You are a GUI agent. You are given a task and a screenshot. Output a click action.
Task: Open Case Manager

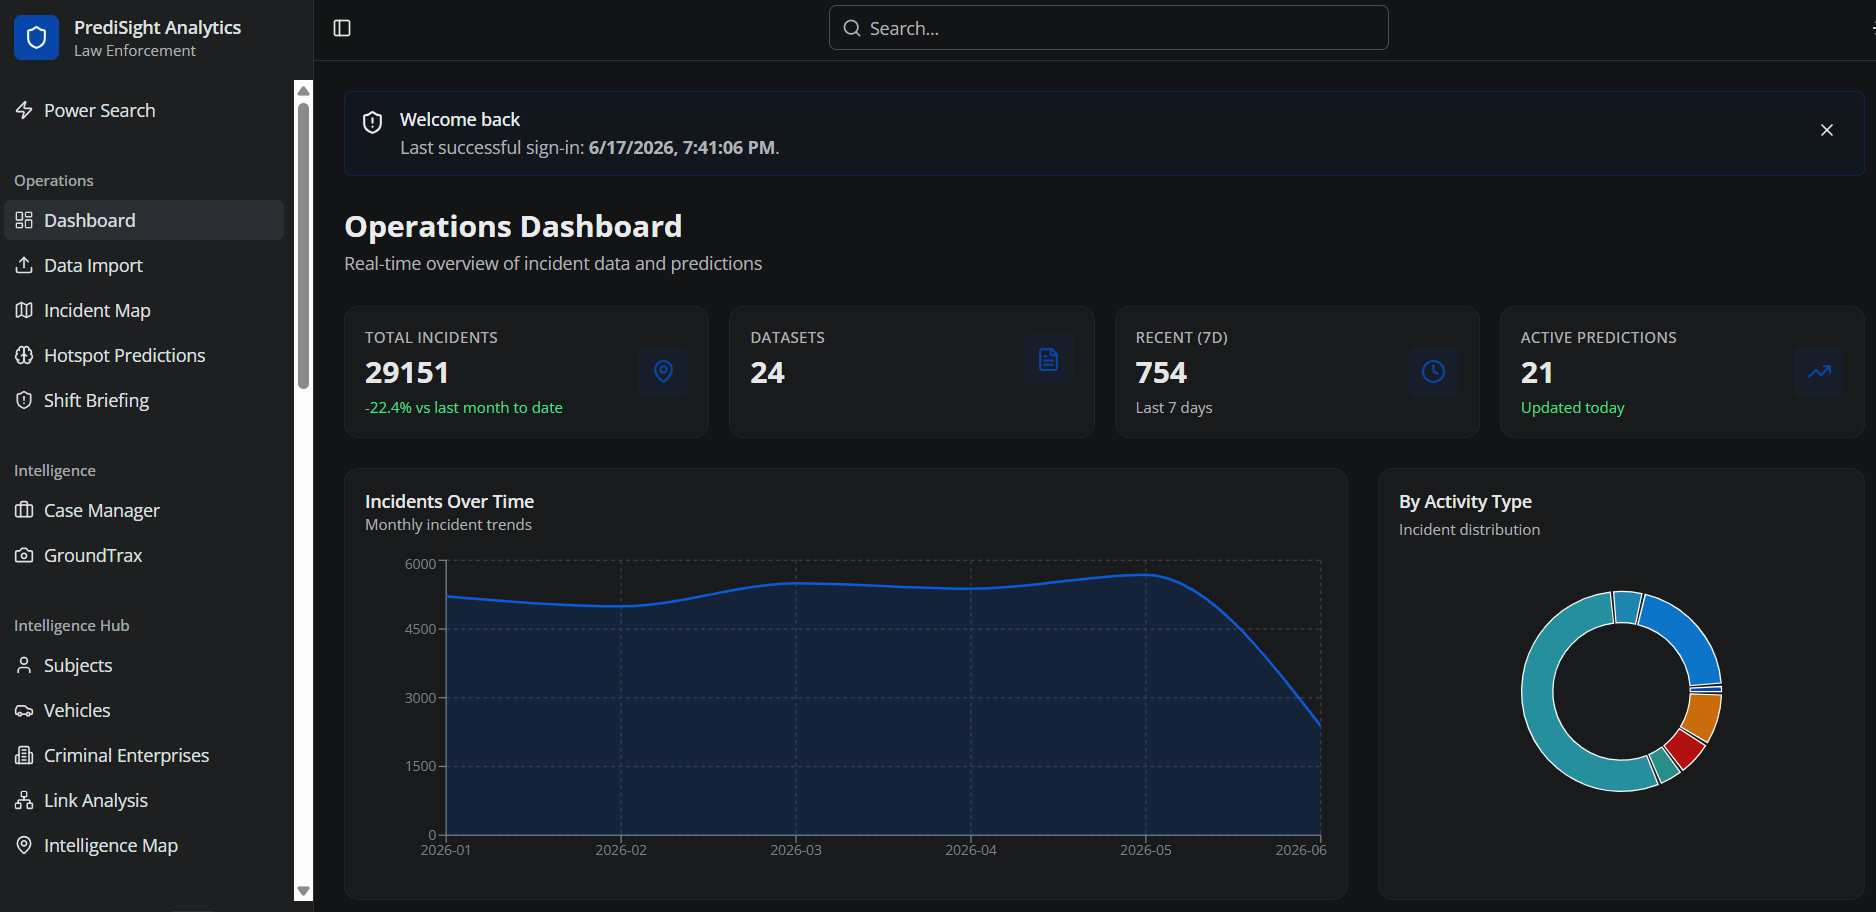click(x=144, y=510)
